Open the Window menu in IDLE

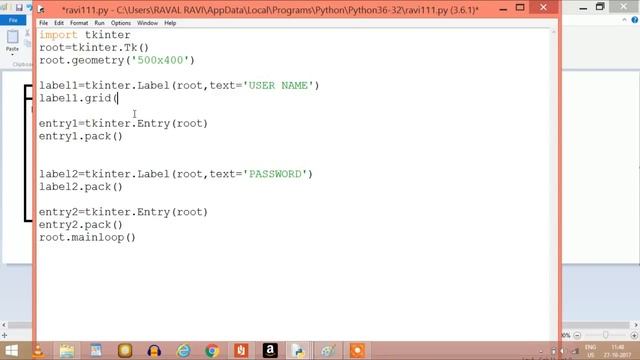[147, 23]
